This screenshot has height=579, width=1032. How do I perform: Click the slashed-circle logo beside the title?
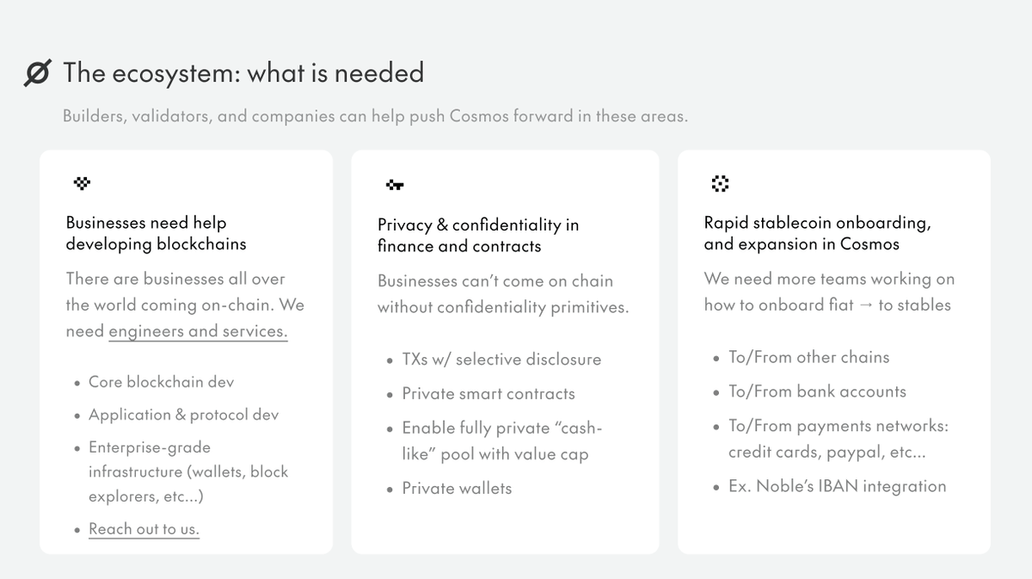point(37,73)
